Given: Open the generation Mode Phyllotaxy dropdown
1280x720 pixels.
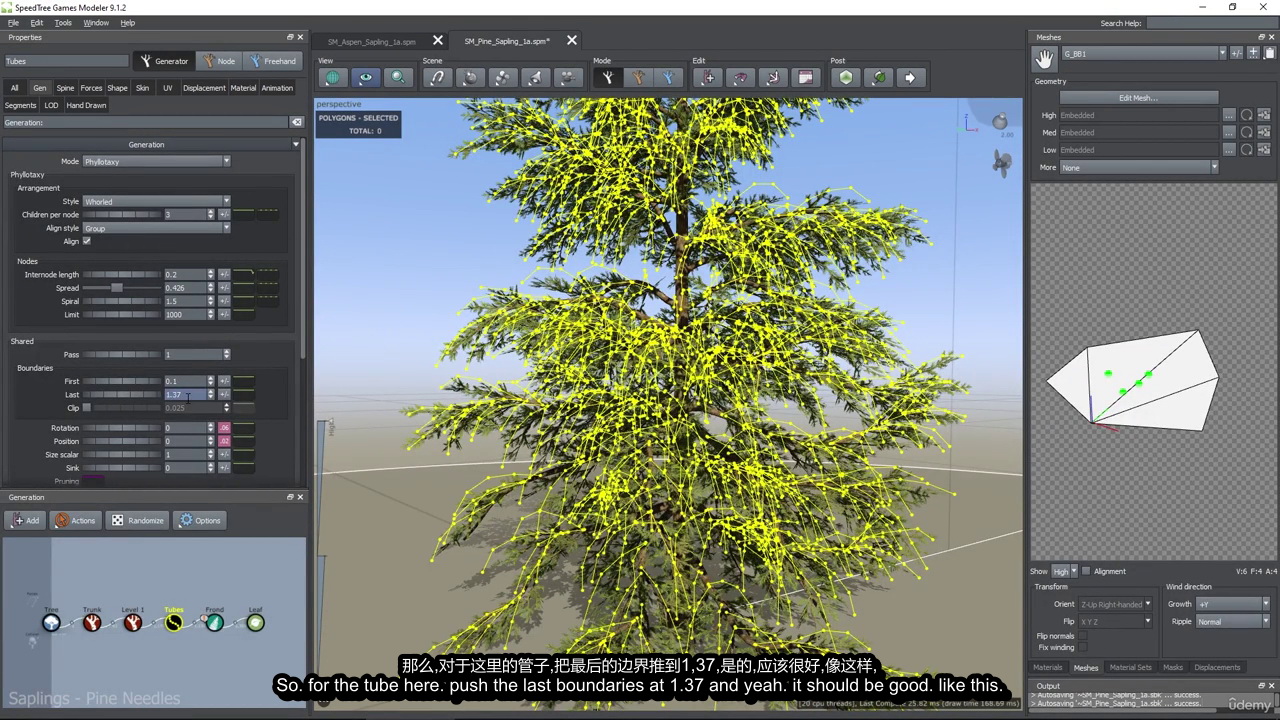Looking at the screenshot, I should 156,161.
